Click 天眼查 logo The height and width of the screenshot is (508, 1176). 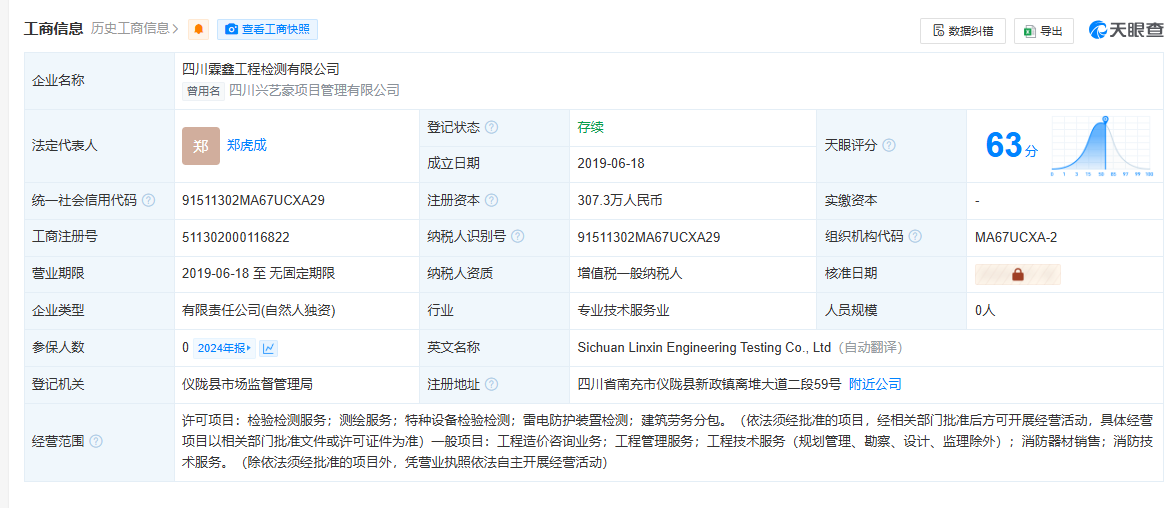[1126, 30]
